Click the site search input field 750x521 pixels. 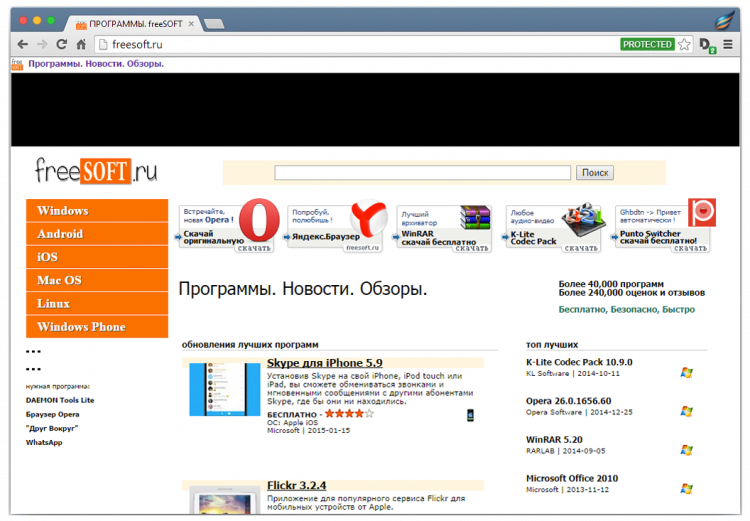coord(422,173)
